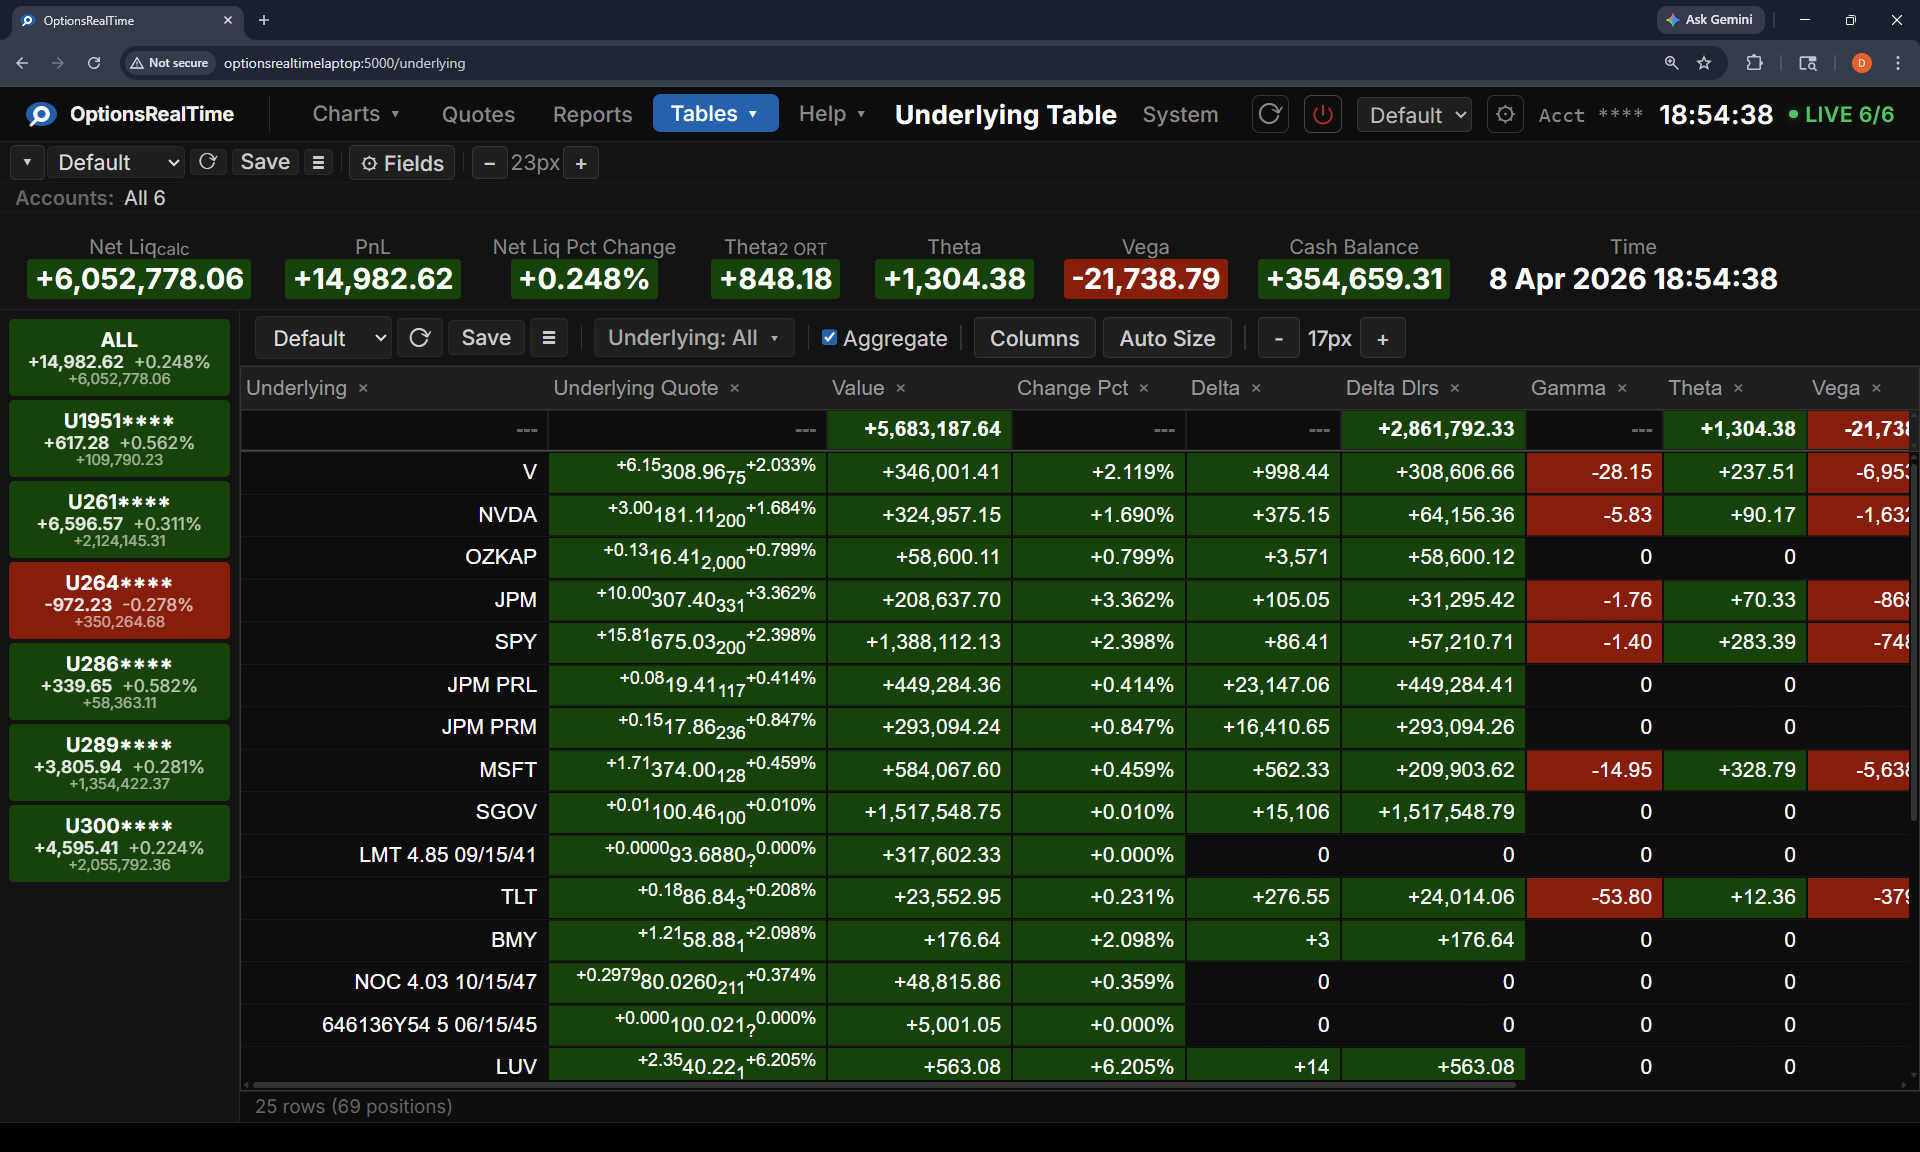Toggle the Aggregate checkbox
Screen dimensions: 1920x1152
point(829,337)
